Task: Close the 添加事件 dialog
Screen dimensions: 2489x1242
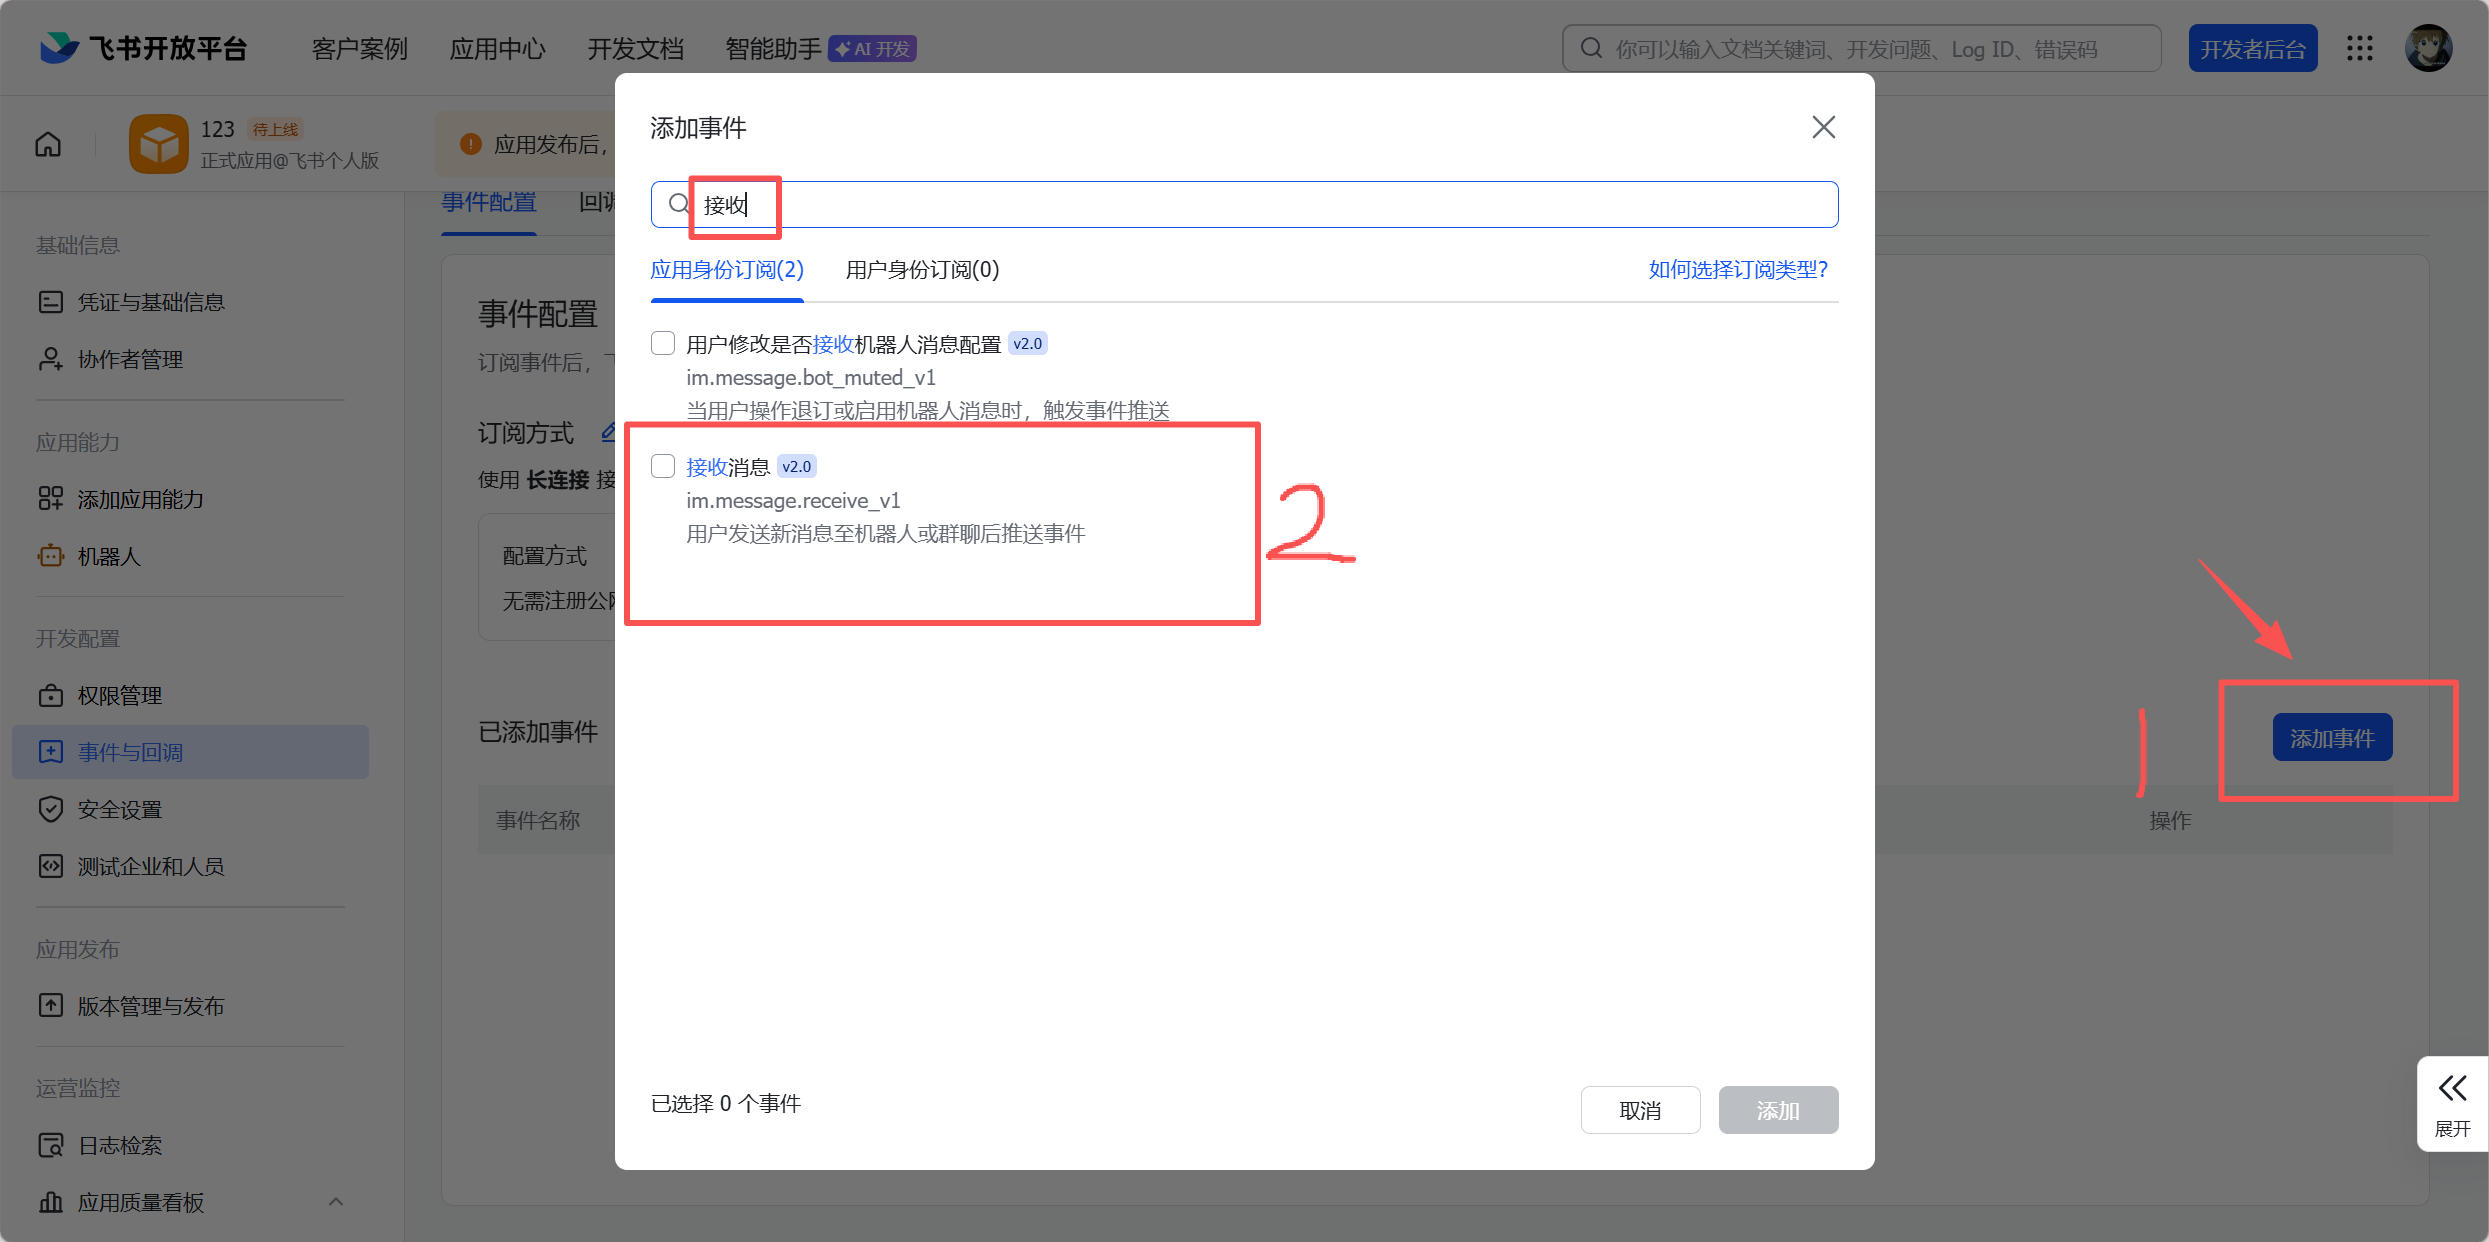Action: click(1823, 127)
